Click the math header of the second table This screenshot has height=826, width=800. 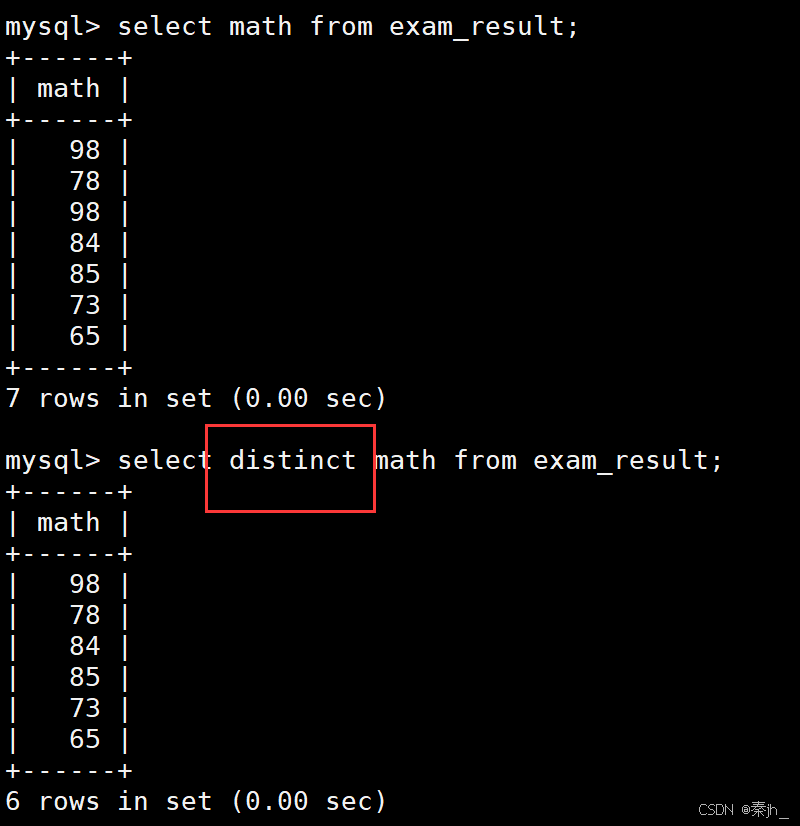coord(68,523)
